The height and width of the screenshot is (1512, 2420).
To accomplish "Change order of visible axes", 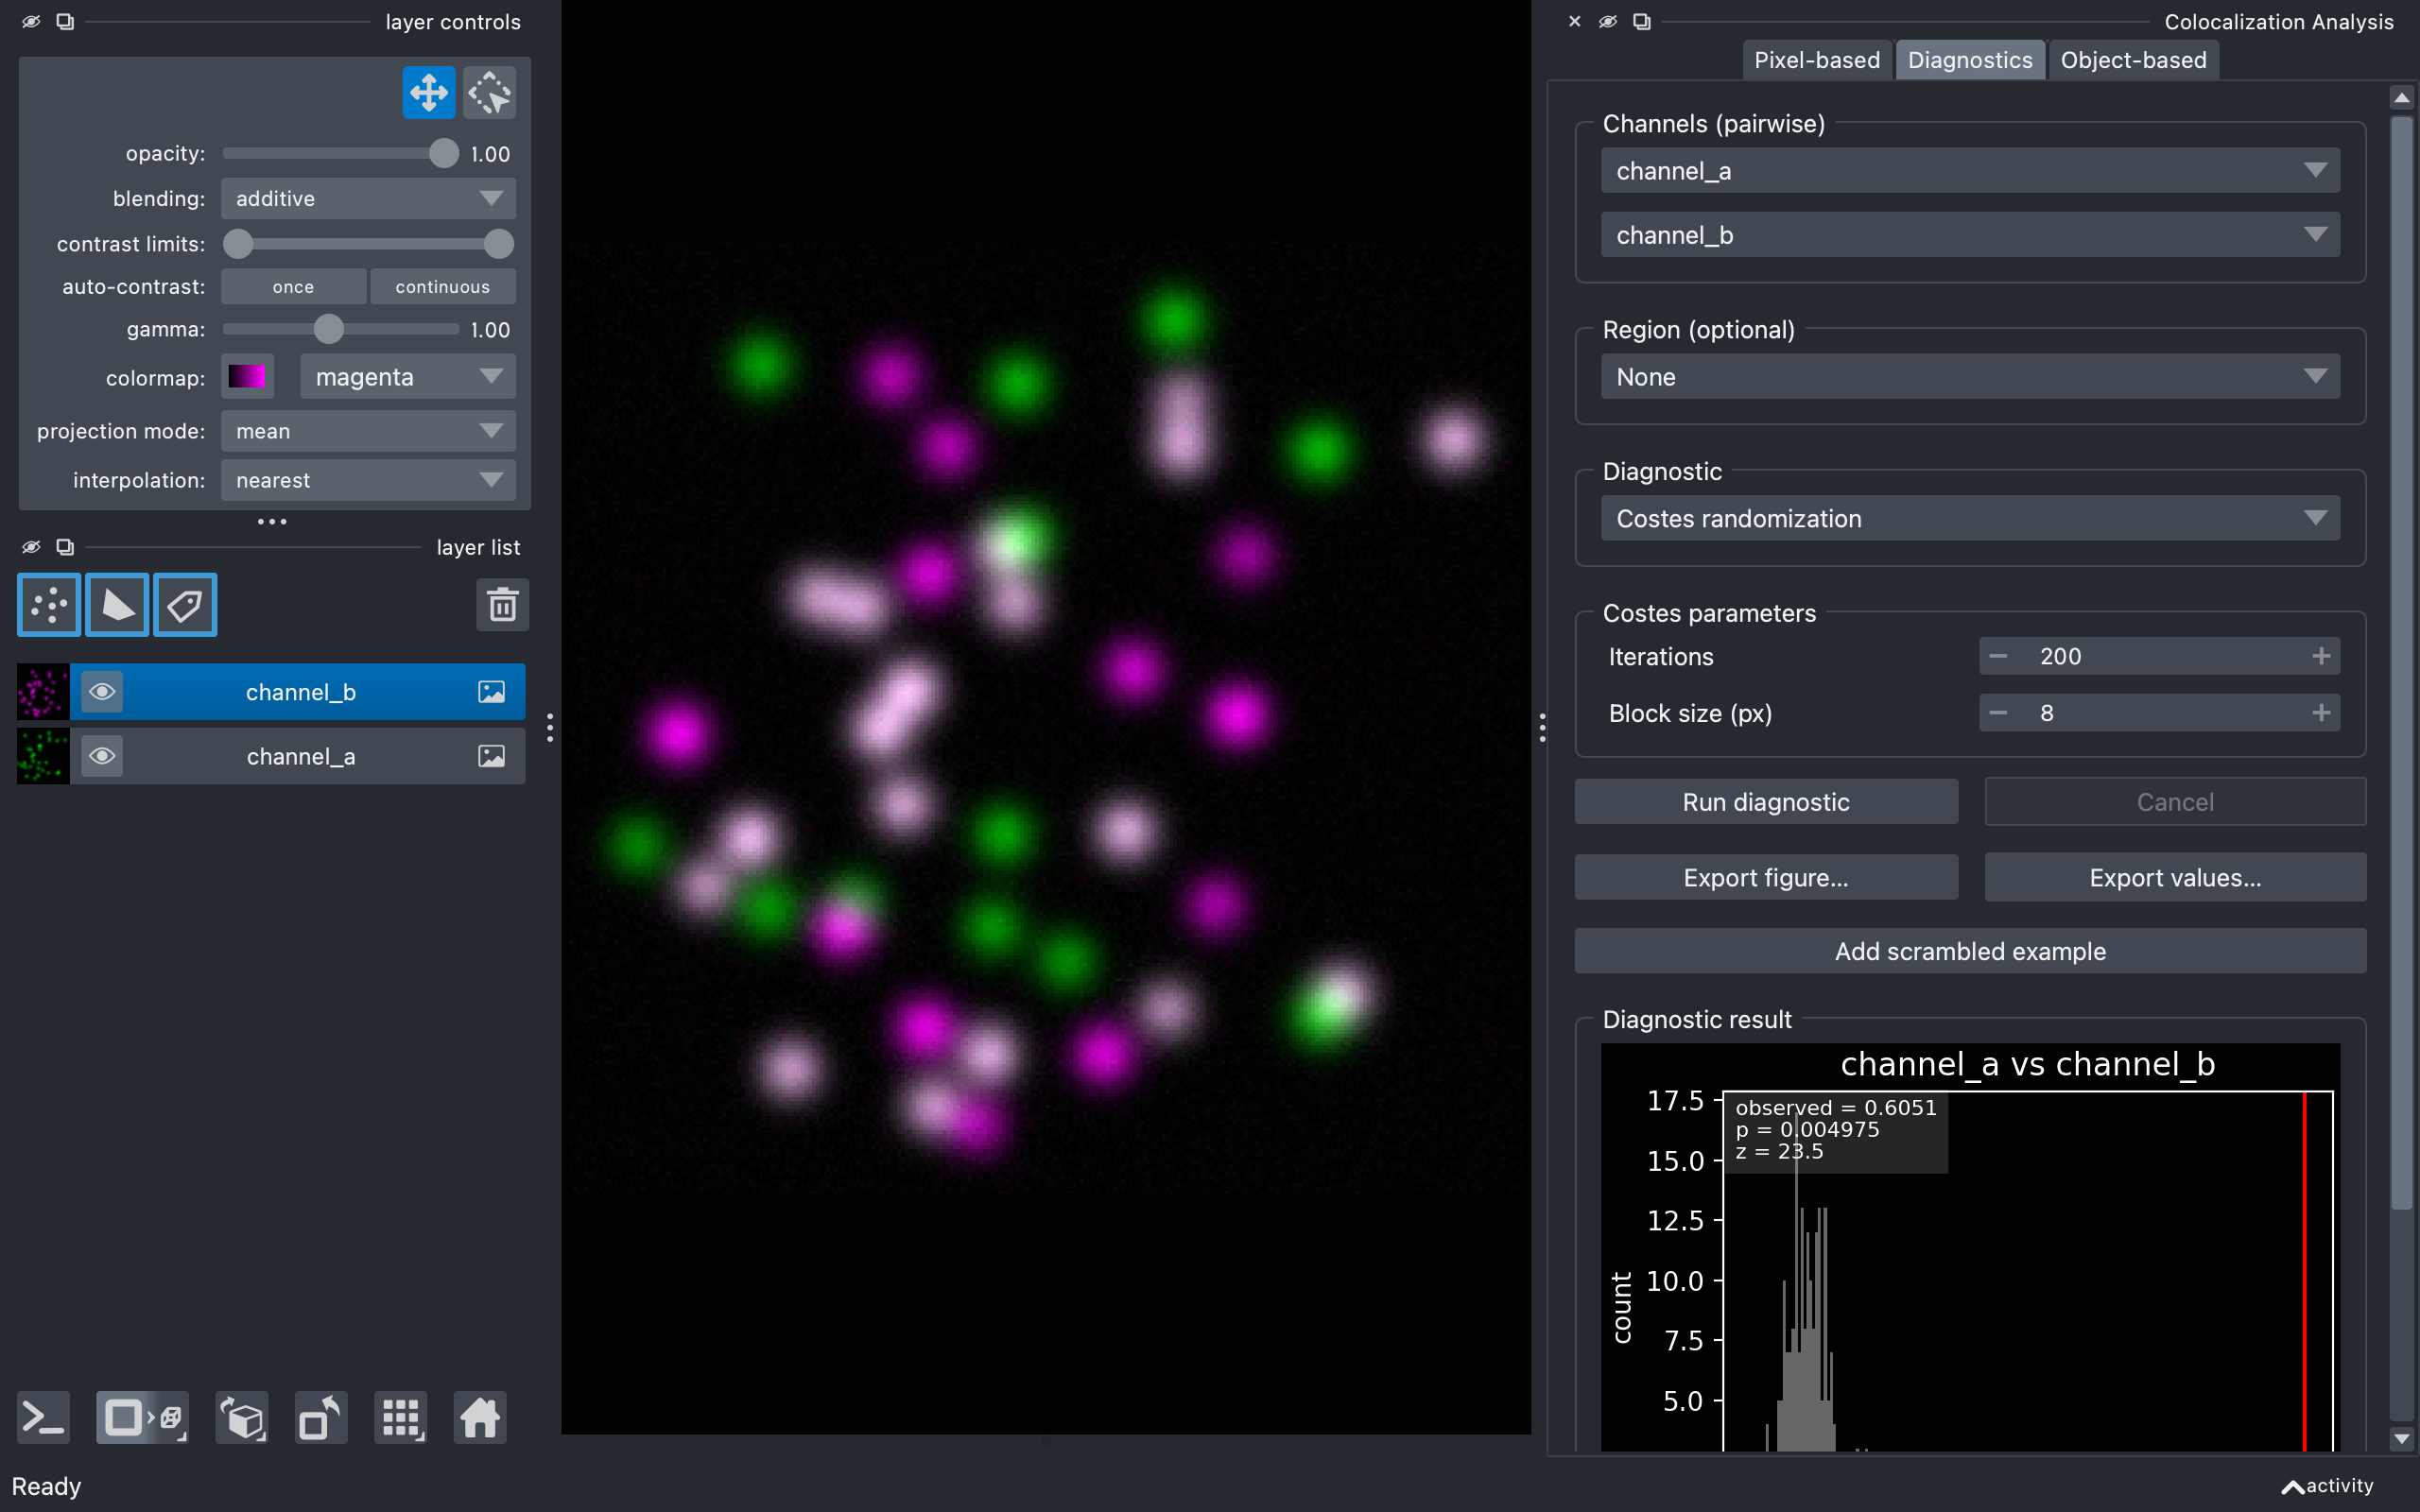I will (x=242, y=1417).
